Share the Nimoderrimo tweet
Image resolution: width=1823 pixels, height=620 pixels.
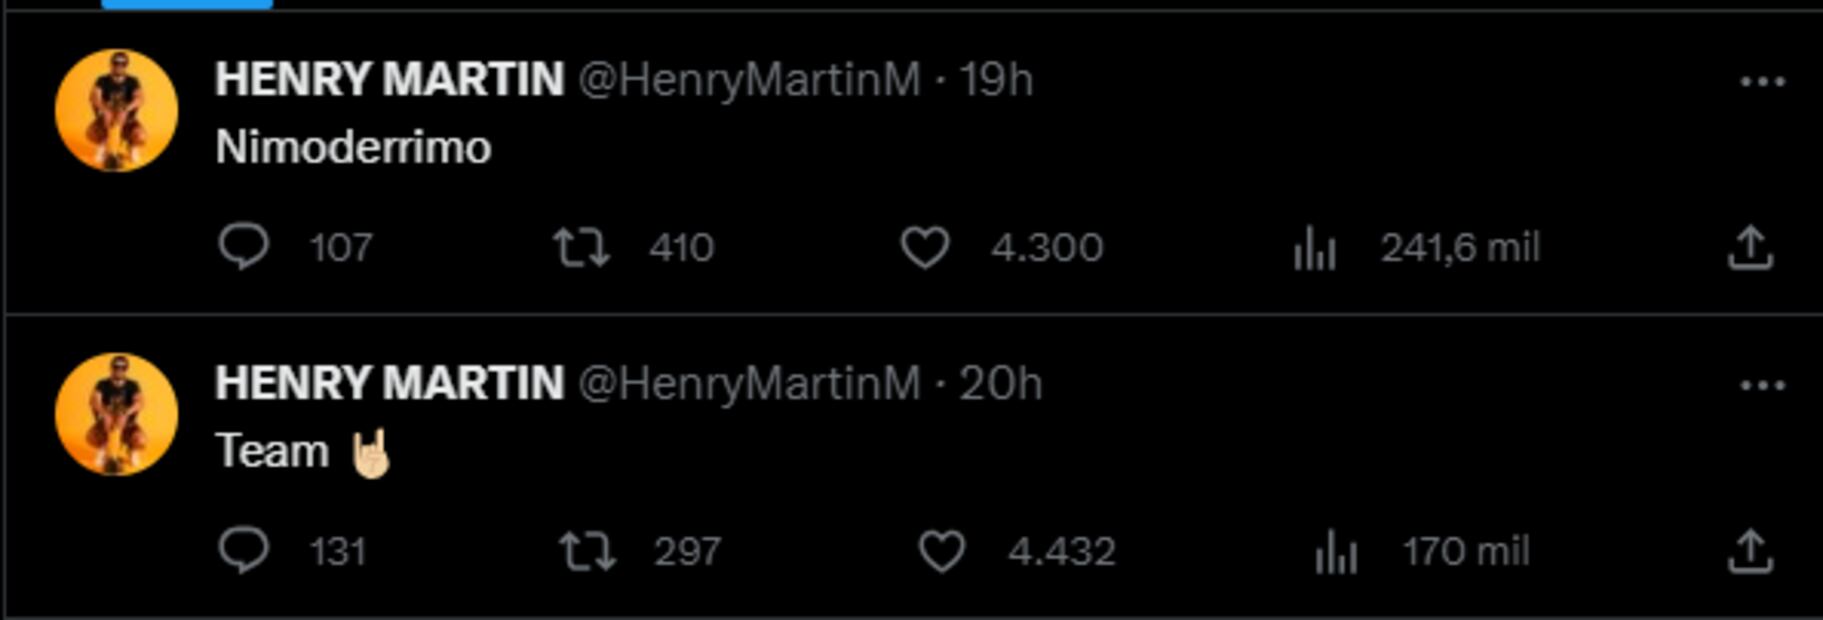(1750, 247)
